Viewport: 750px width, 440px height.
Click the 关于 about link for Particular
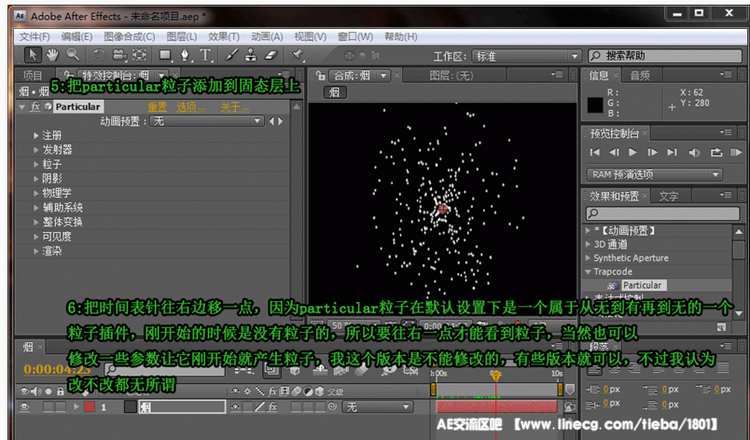234,107
